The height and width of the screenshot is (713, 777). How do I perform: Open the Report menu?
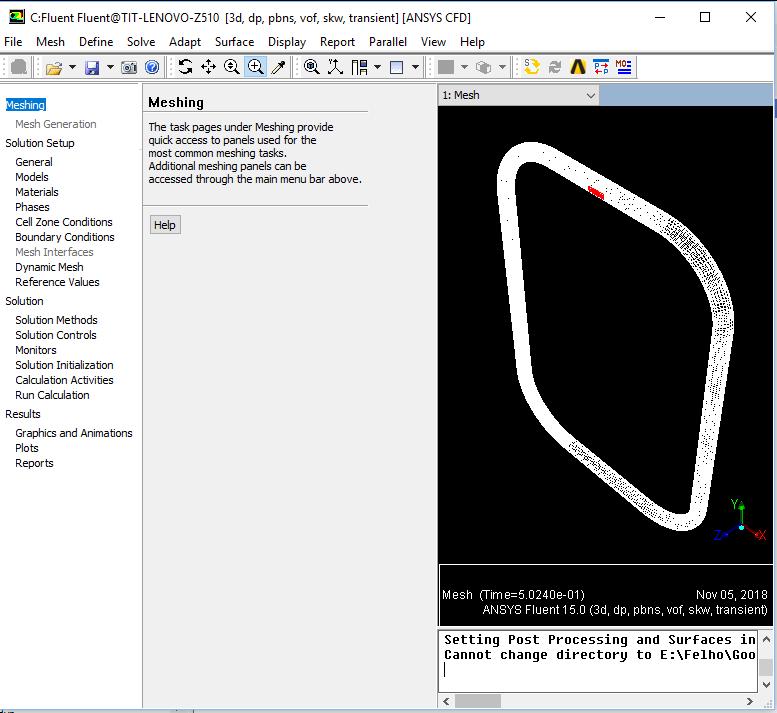(337, 42)
